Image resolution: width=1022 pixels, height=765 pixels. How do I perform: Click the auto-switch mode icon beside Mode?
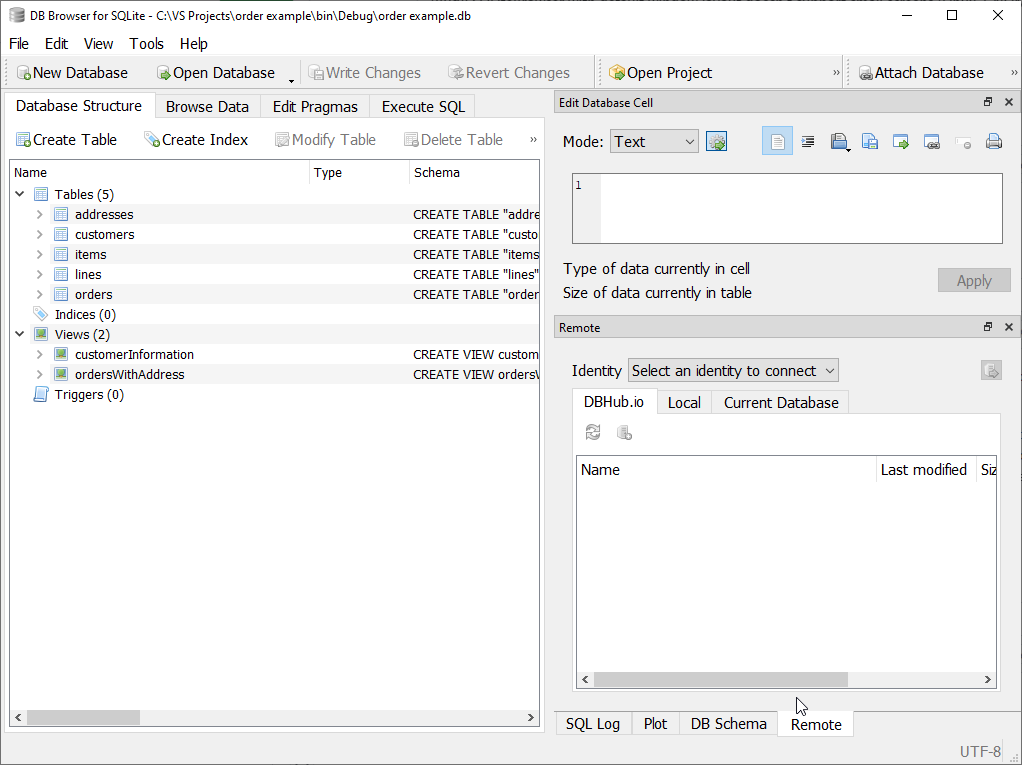pyautogui.click(x=716, y=141)
